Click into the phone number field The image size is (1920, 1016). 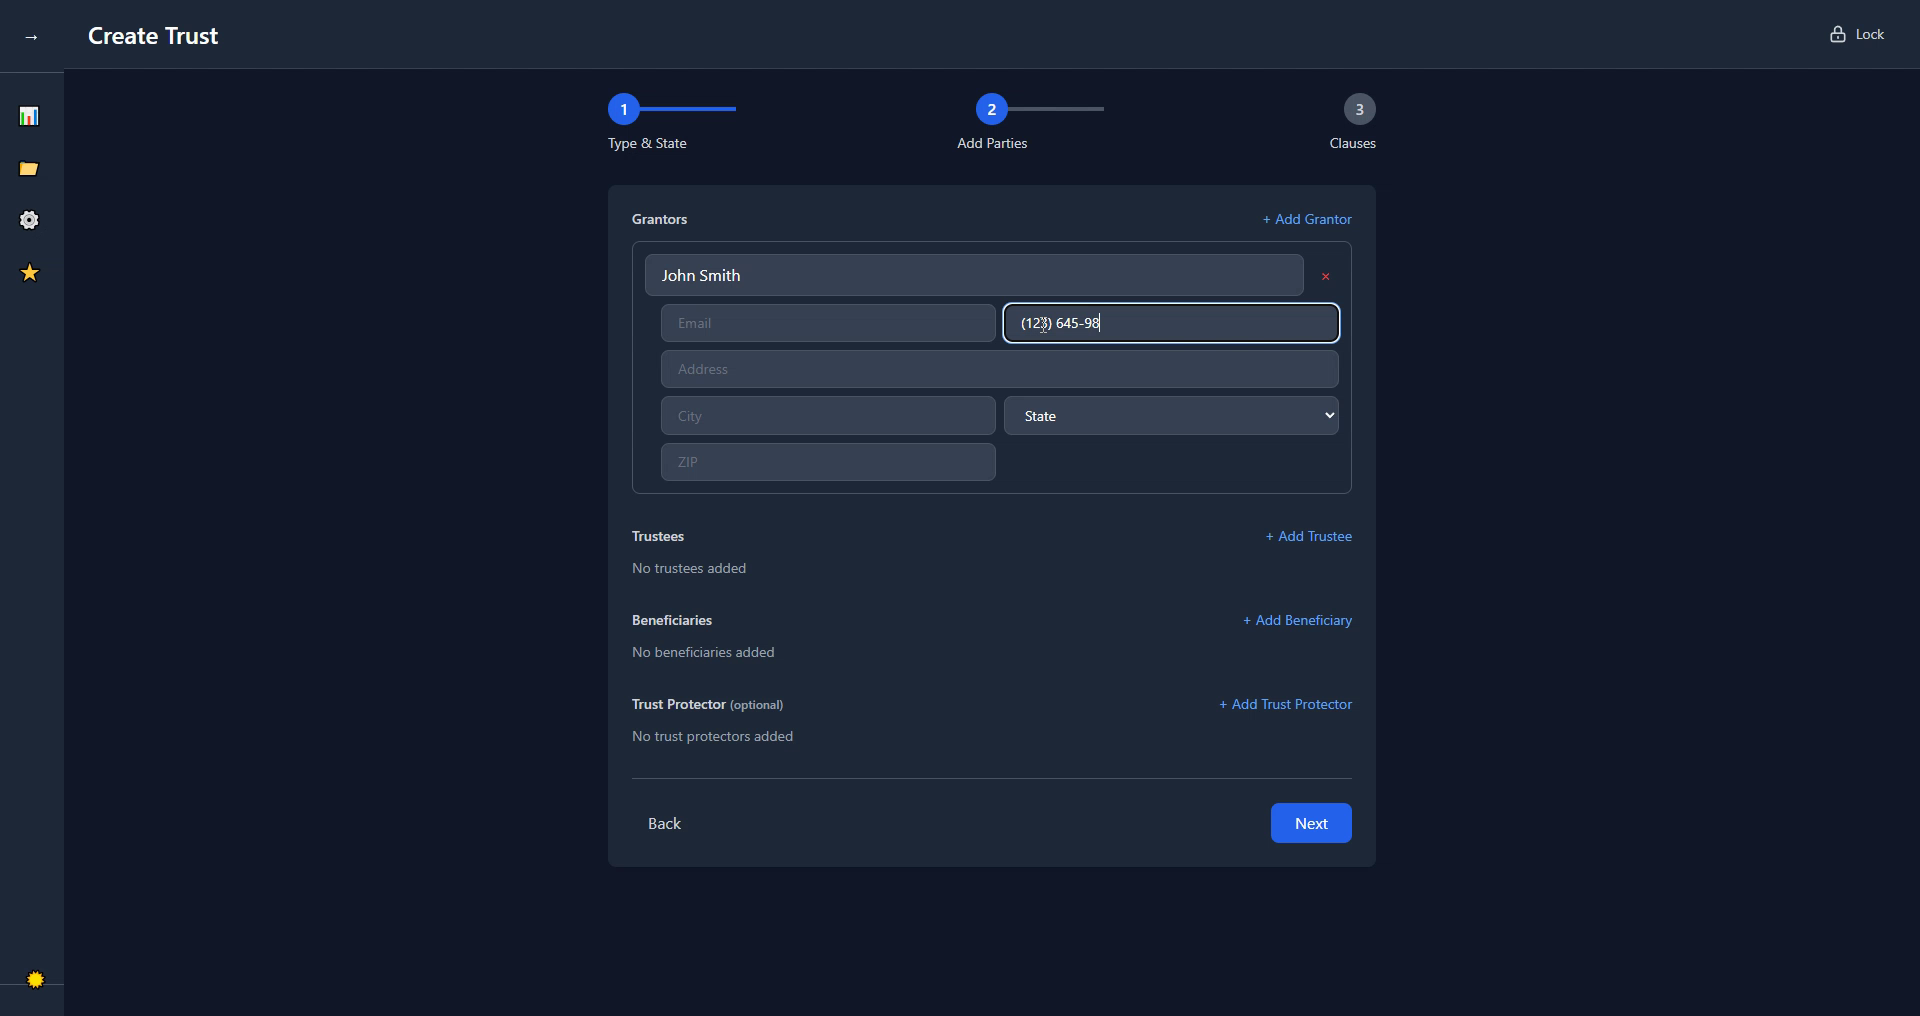click(x=1171, y=323)
